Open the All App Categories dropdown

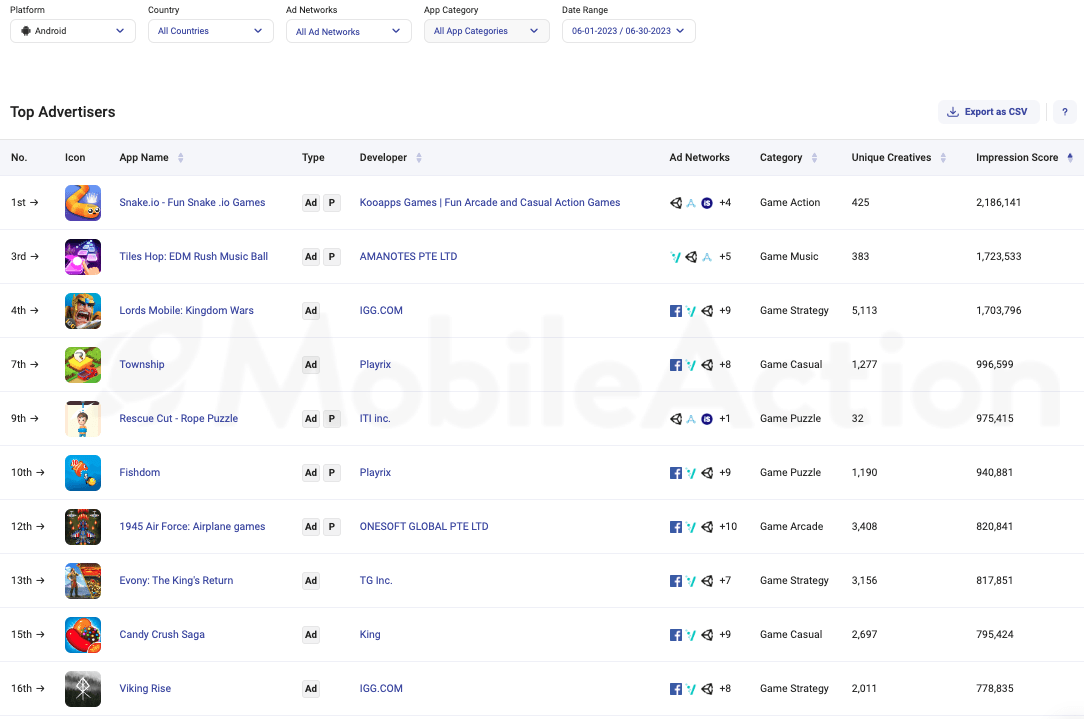pos(487,31)
